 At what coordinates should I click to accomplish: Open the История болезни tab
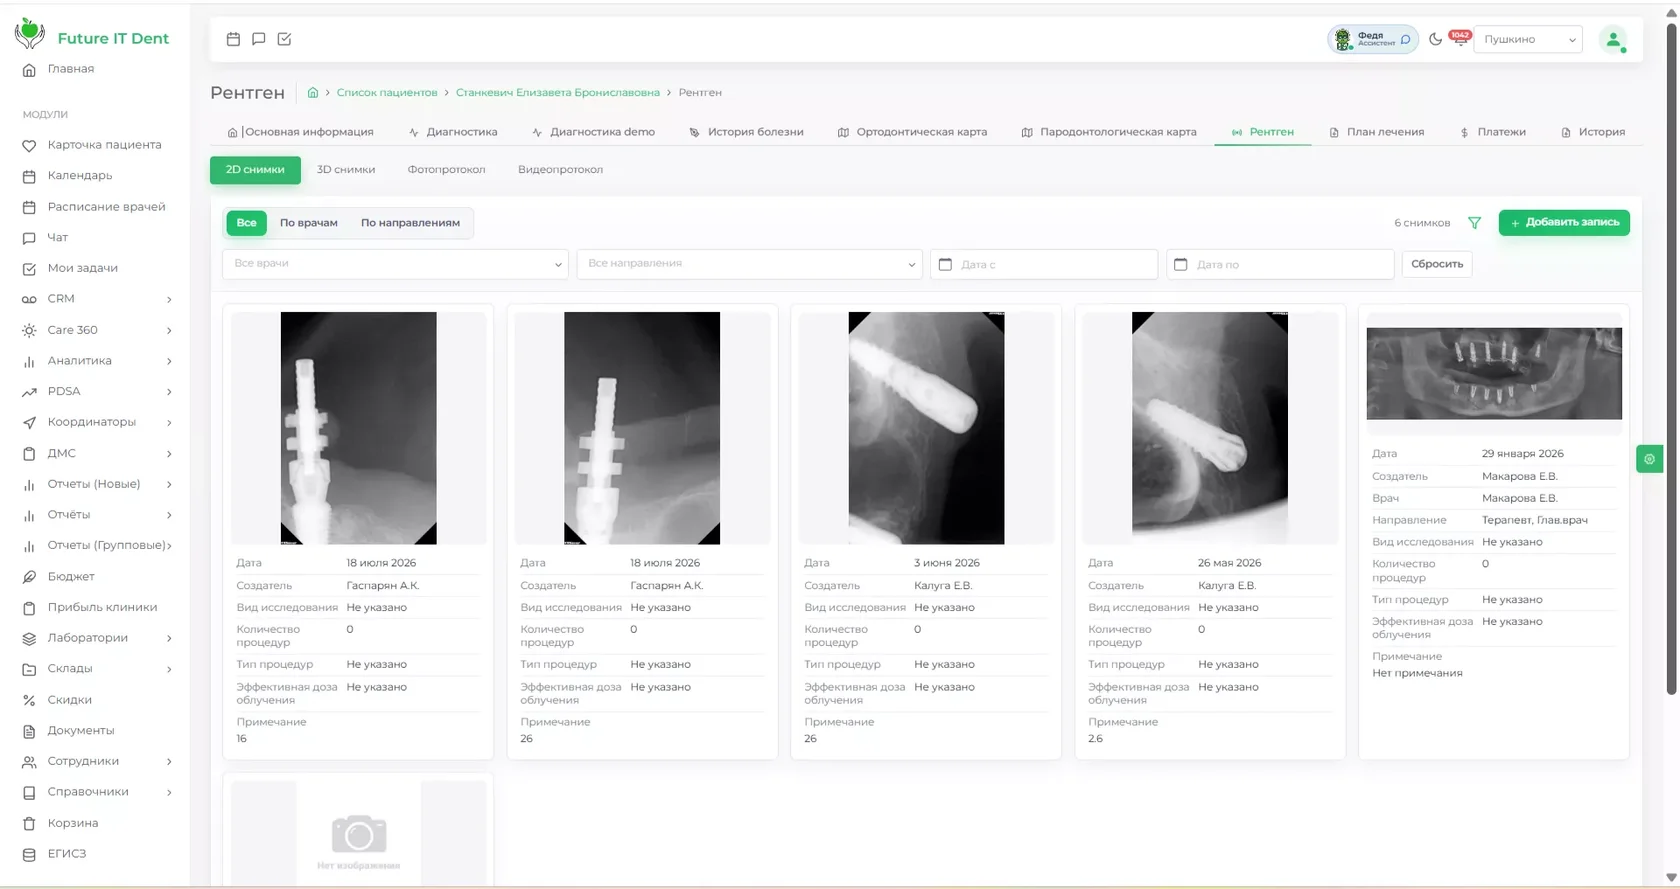(746, 132)
